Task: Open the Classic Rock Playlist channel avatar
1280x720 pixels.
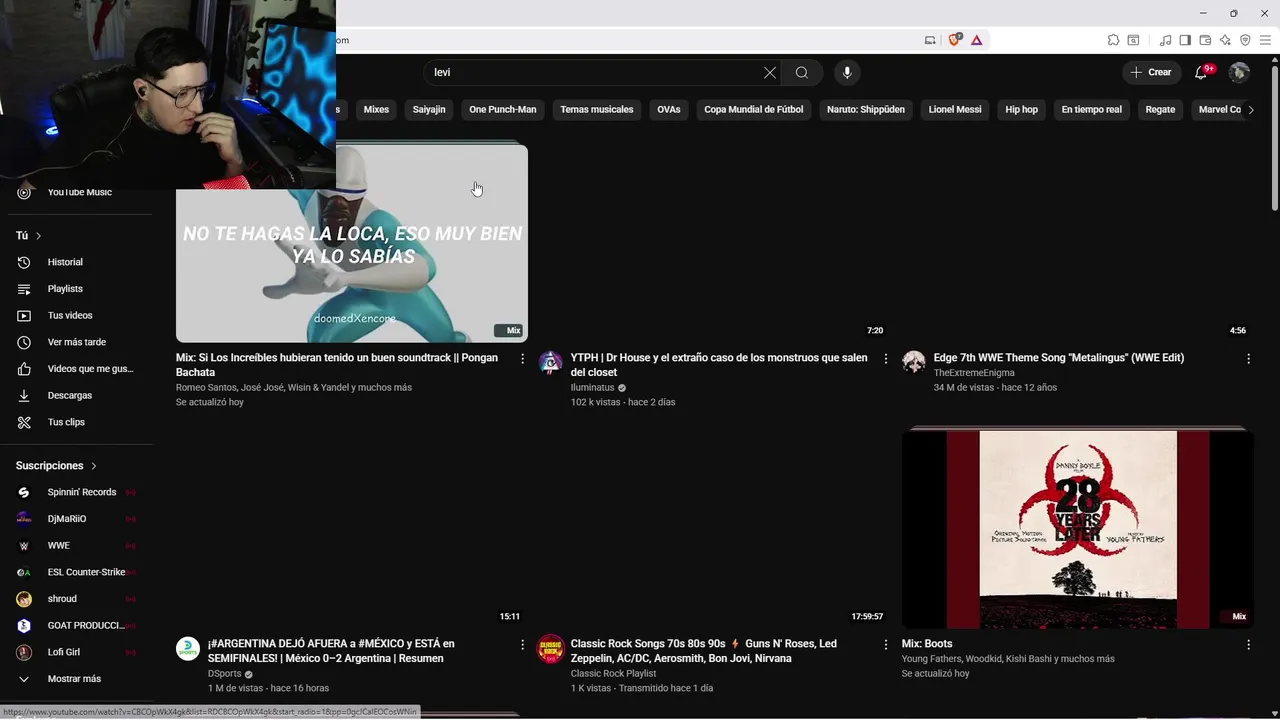Action: click(550, 648)
